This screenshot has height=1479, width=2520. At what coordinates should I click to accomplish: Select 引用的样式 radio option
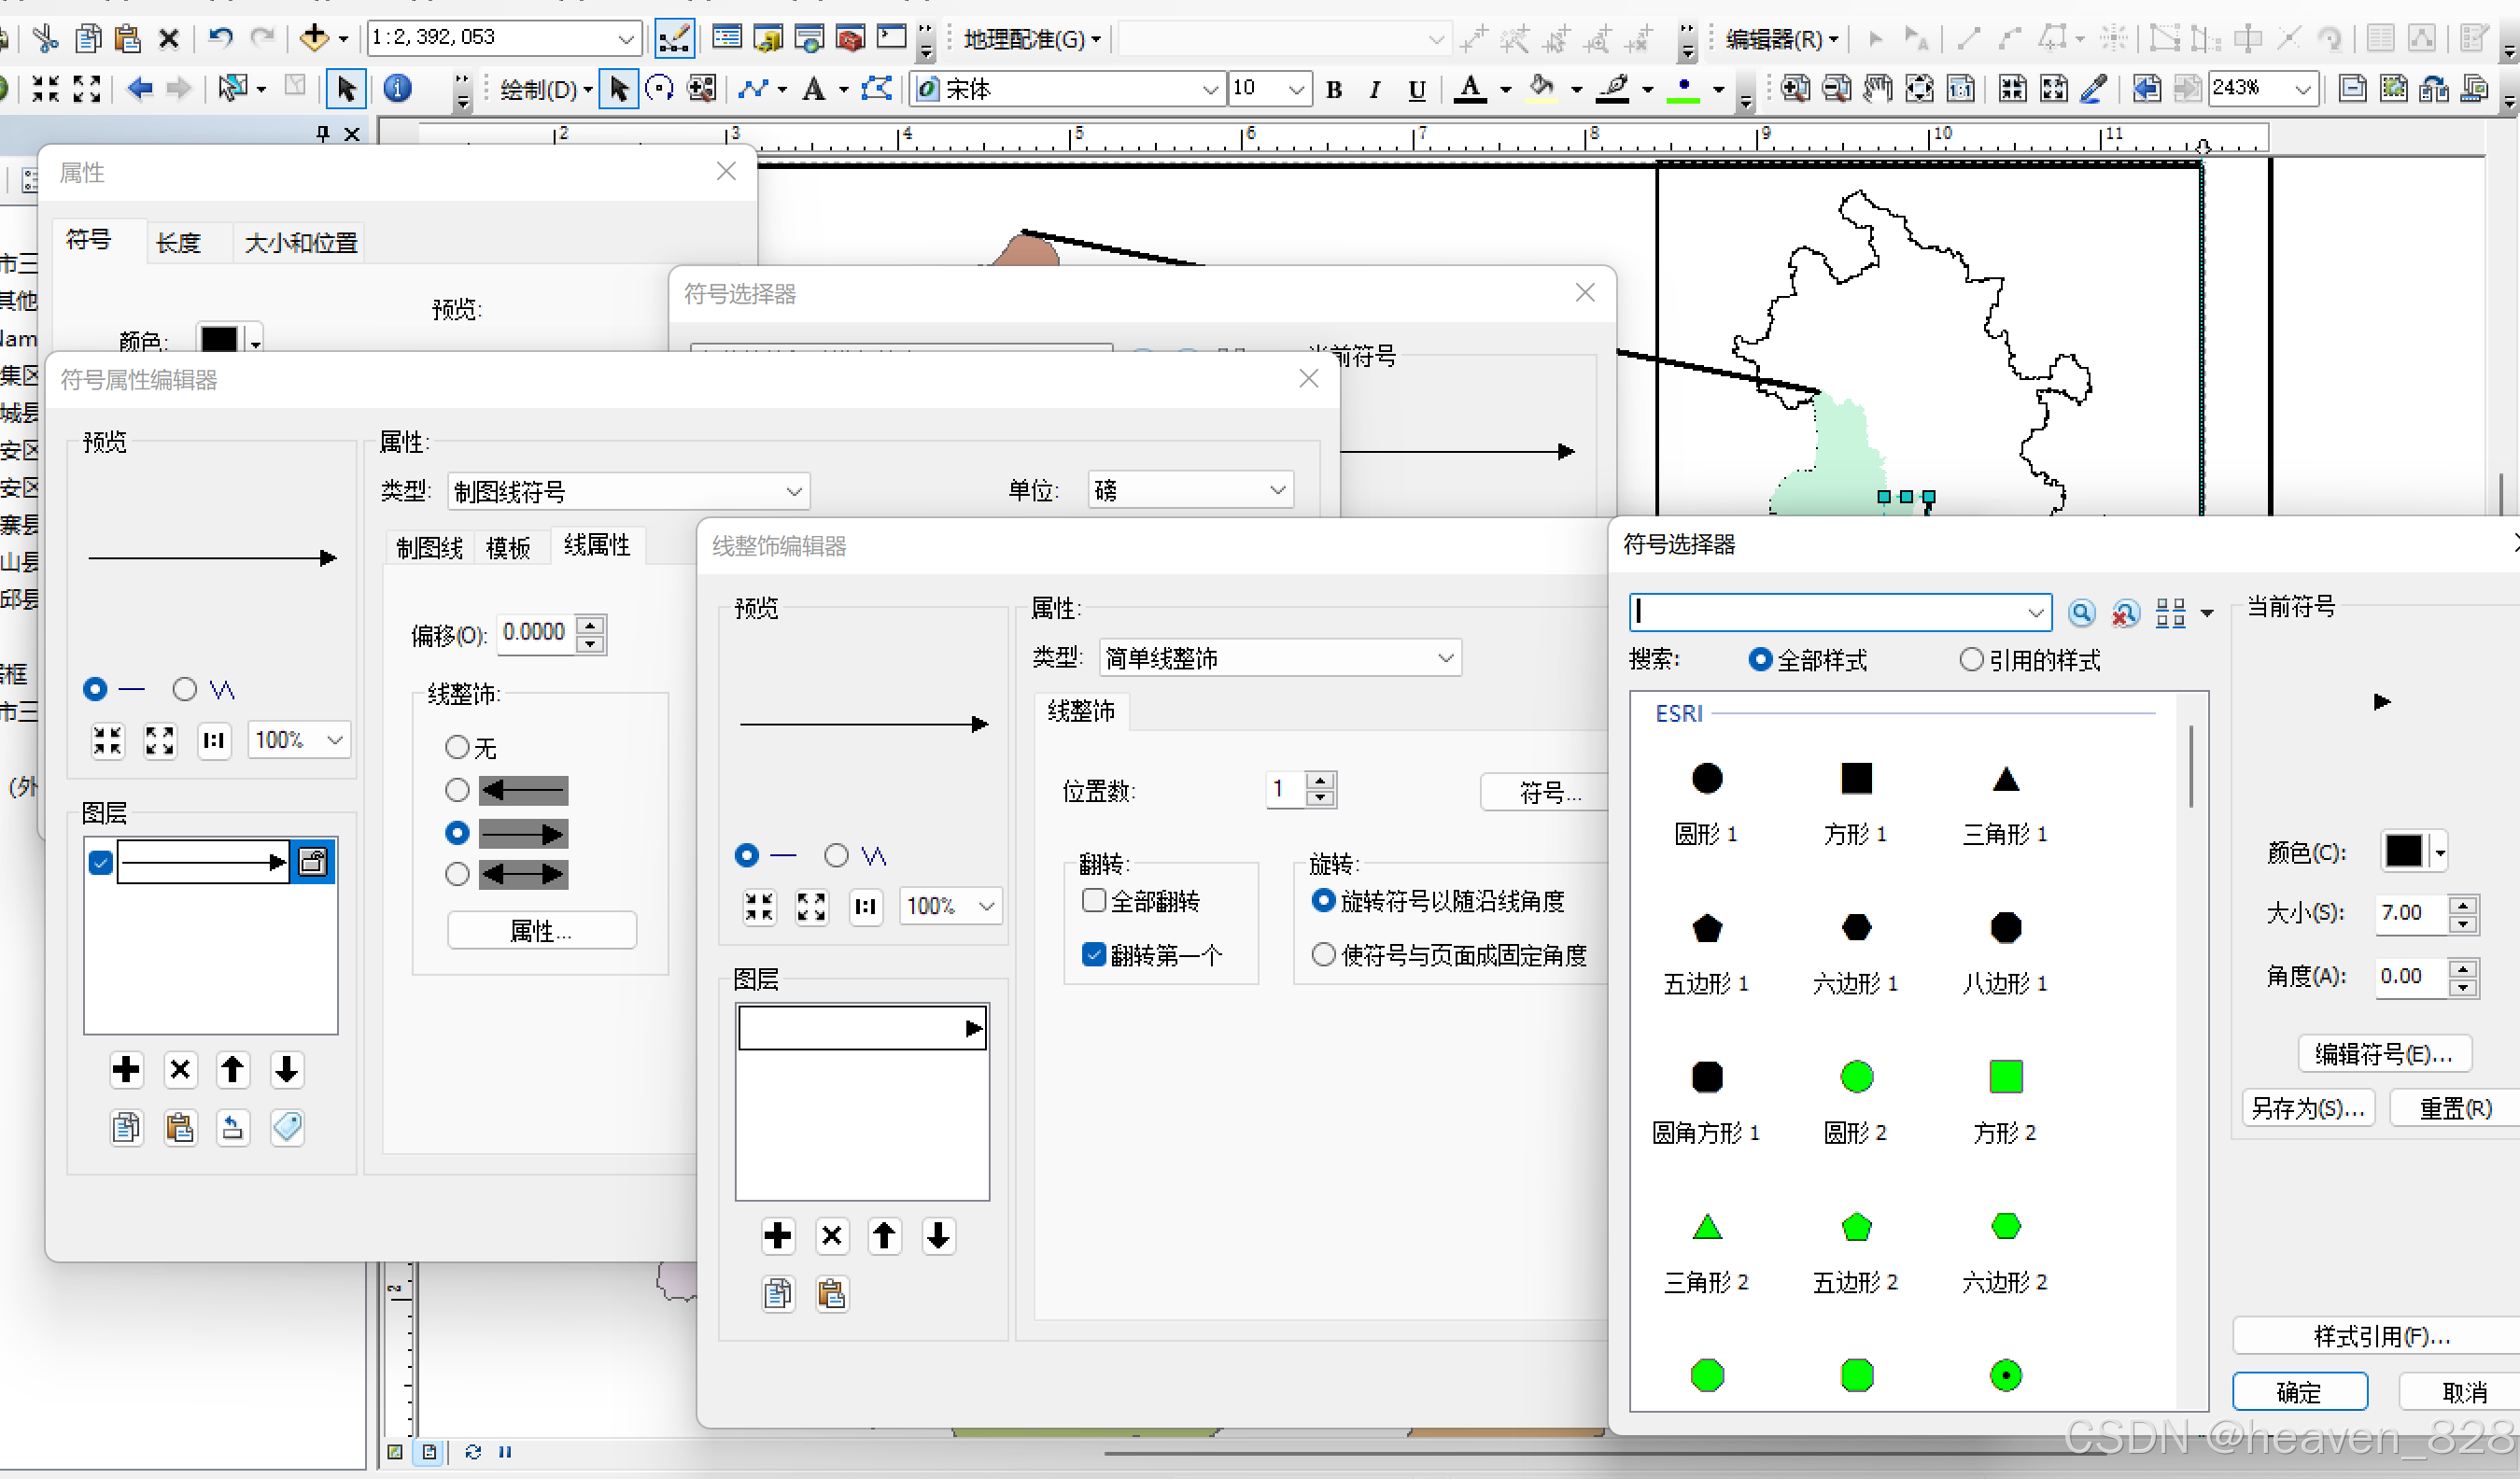point(1971,660)
